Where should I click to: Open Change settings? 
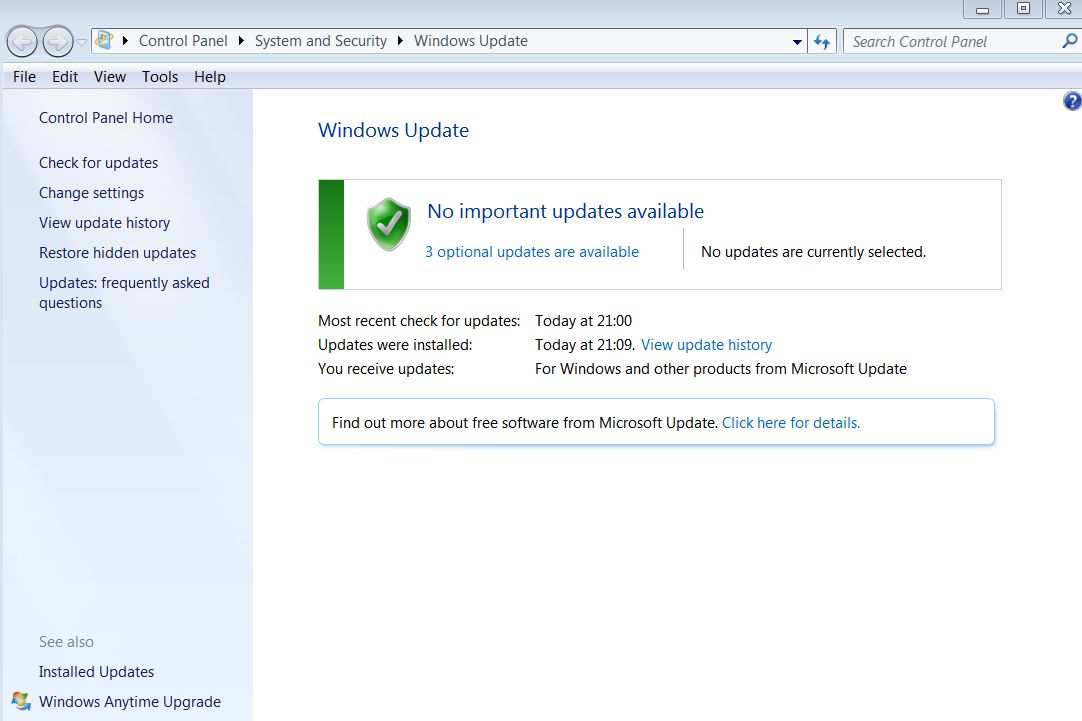pyautogui.click(x=92, y=193)
